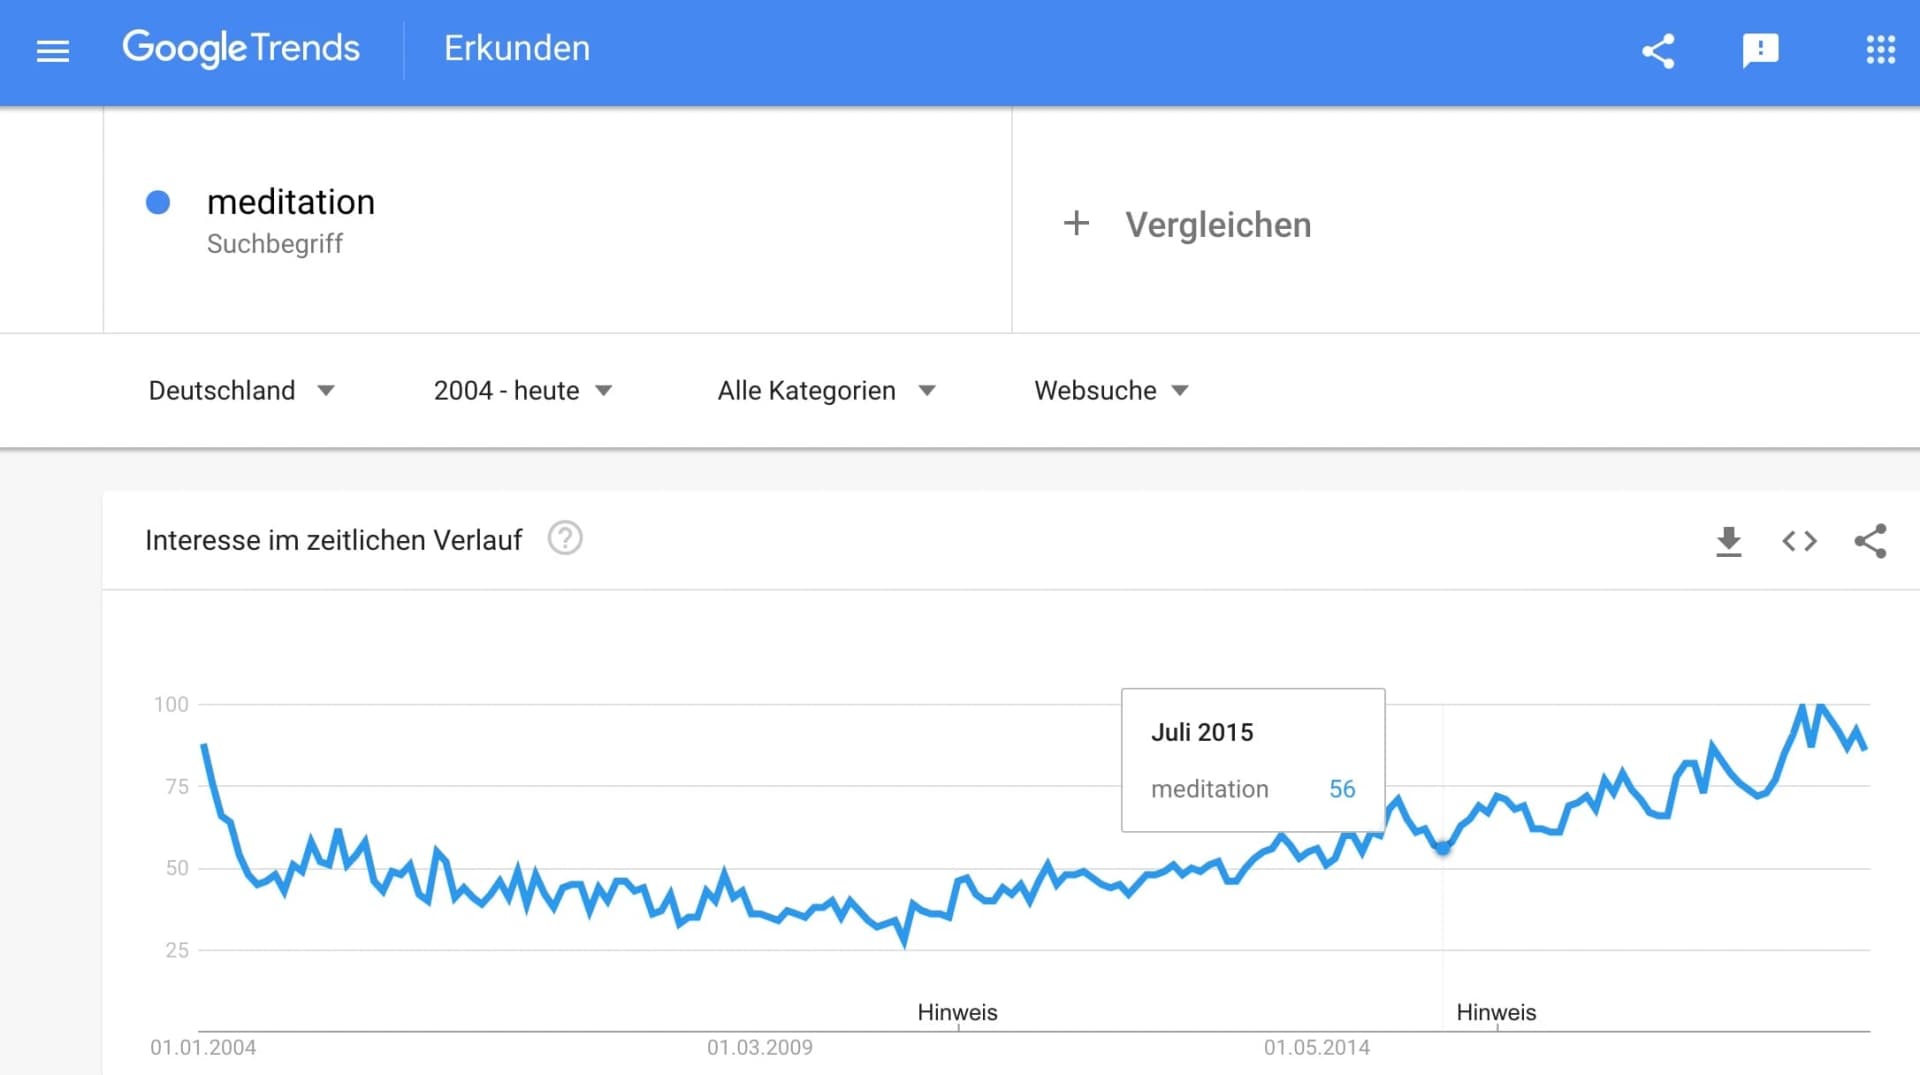This screenshot has height=1075, width=1920.
Task: Select the meditation Suchbegriff card
Action: pyautogui.click(x=292, y=220)
